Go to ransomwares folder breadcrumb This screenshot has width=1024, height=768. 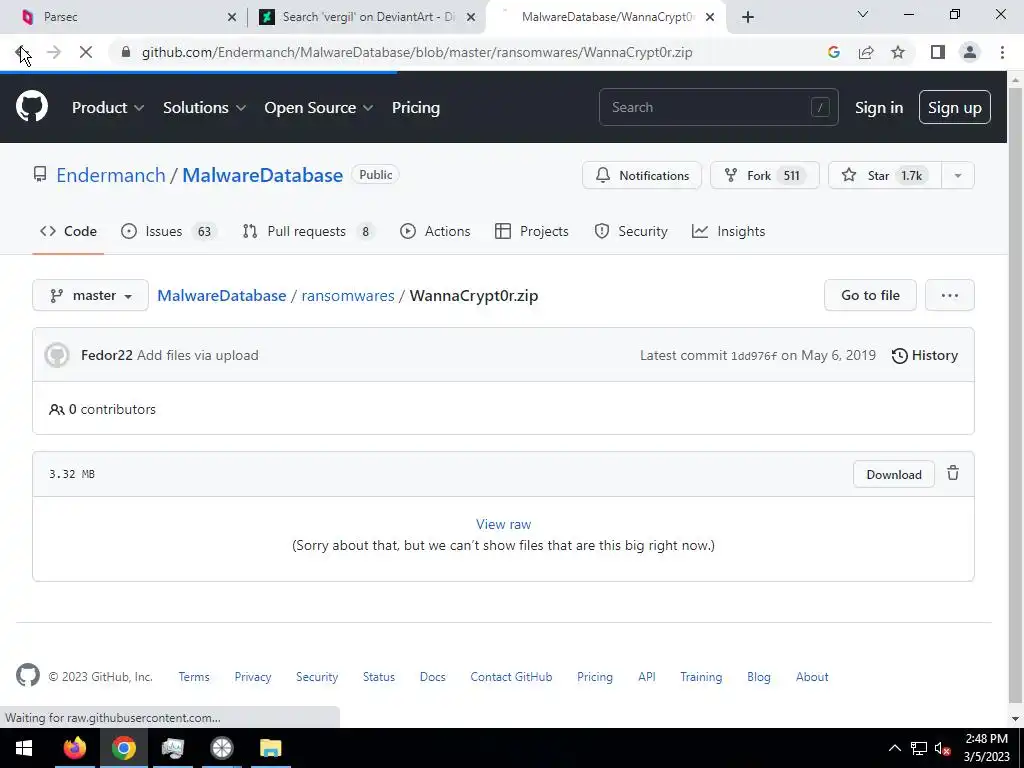348,295
